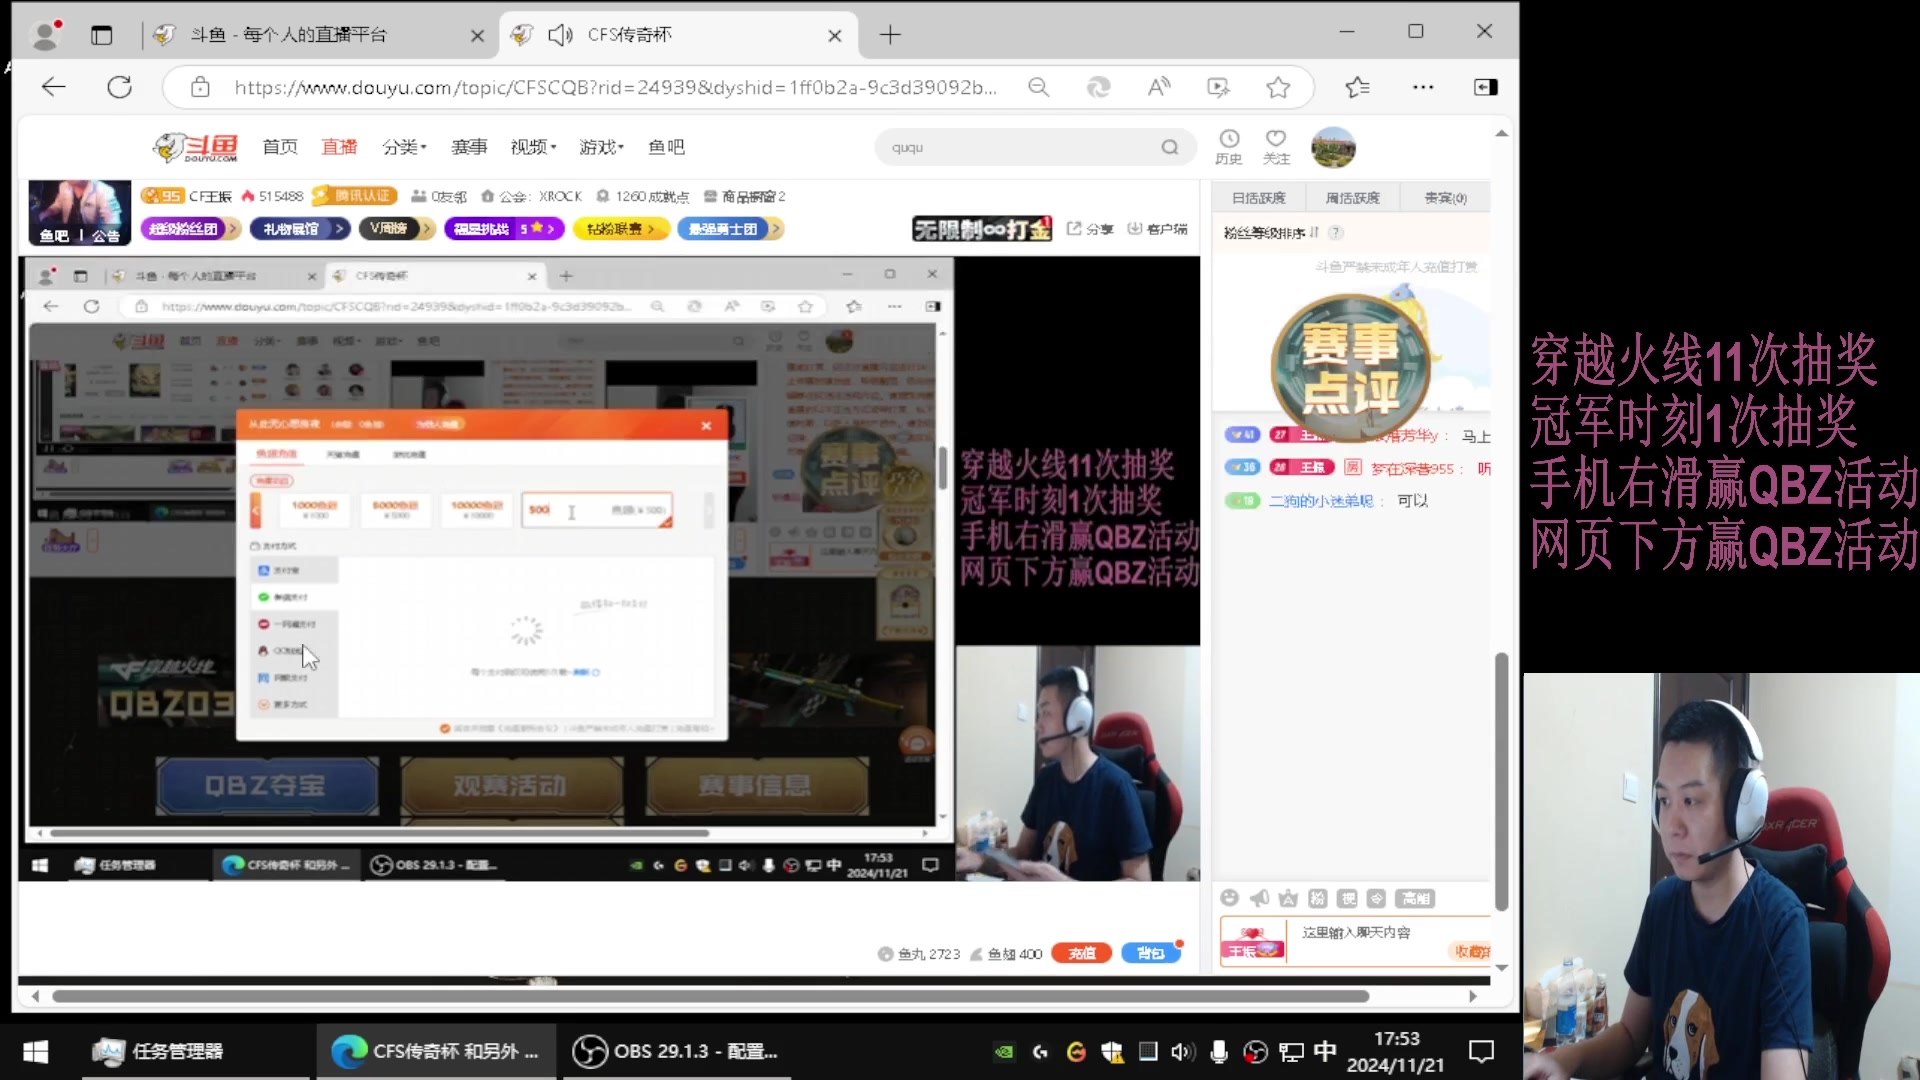The image size is (1920, 1080).
Task: Open the Favorites list icon
Action: click(1357, 87)
